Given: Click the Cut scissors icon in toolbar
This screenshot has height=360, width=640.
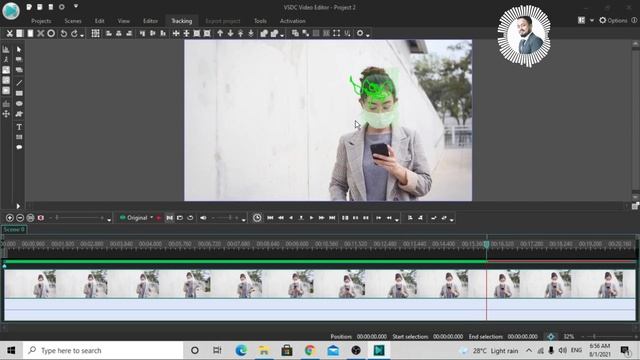Looking at the screenshot, I should coord(9,33).
